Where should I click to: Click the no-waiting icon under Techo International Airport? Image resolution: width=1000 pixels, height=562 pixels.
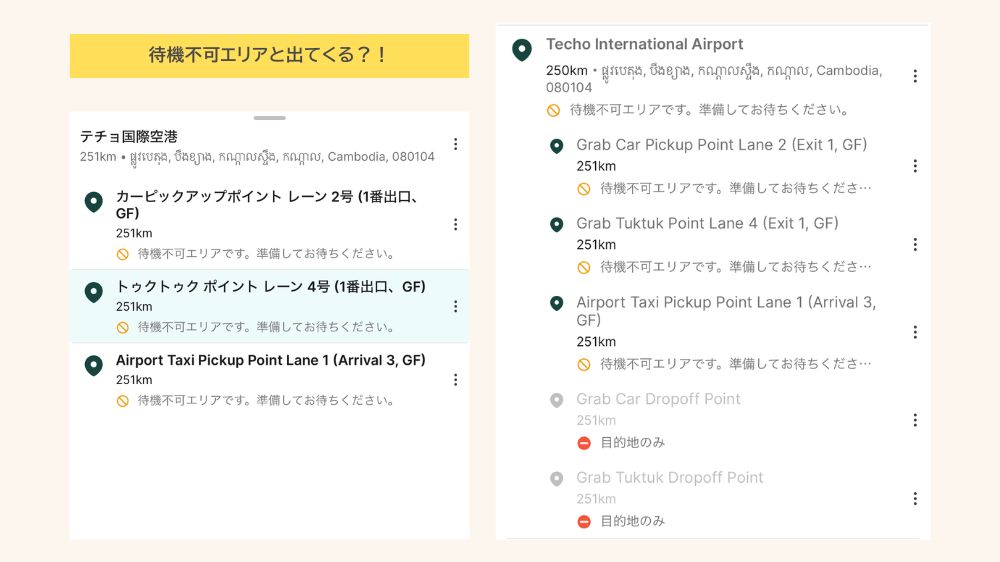coord(554,110)
